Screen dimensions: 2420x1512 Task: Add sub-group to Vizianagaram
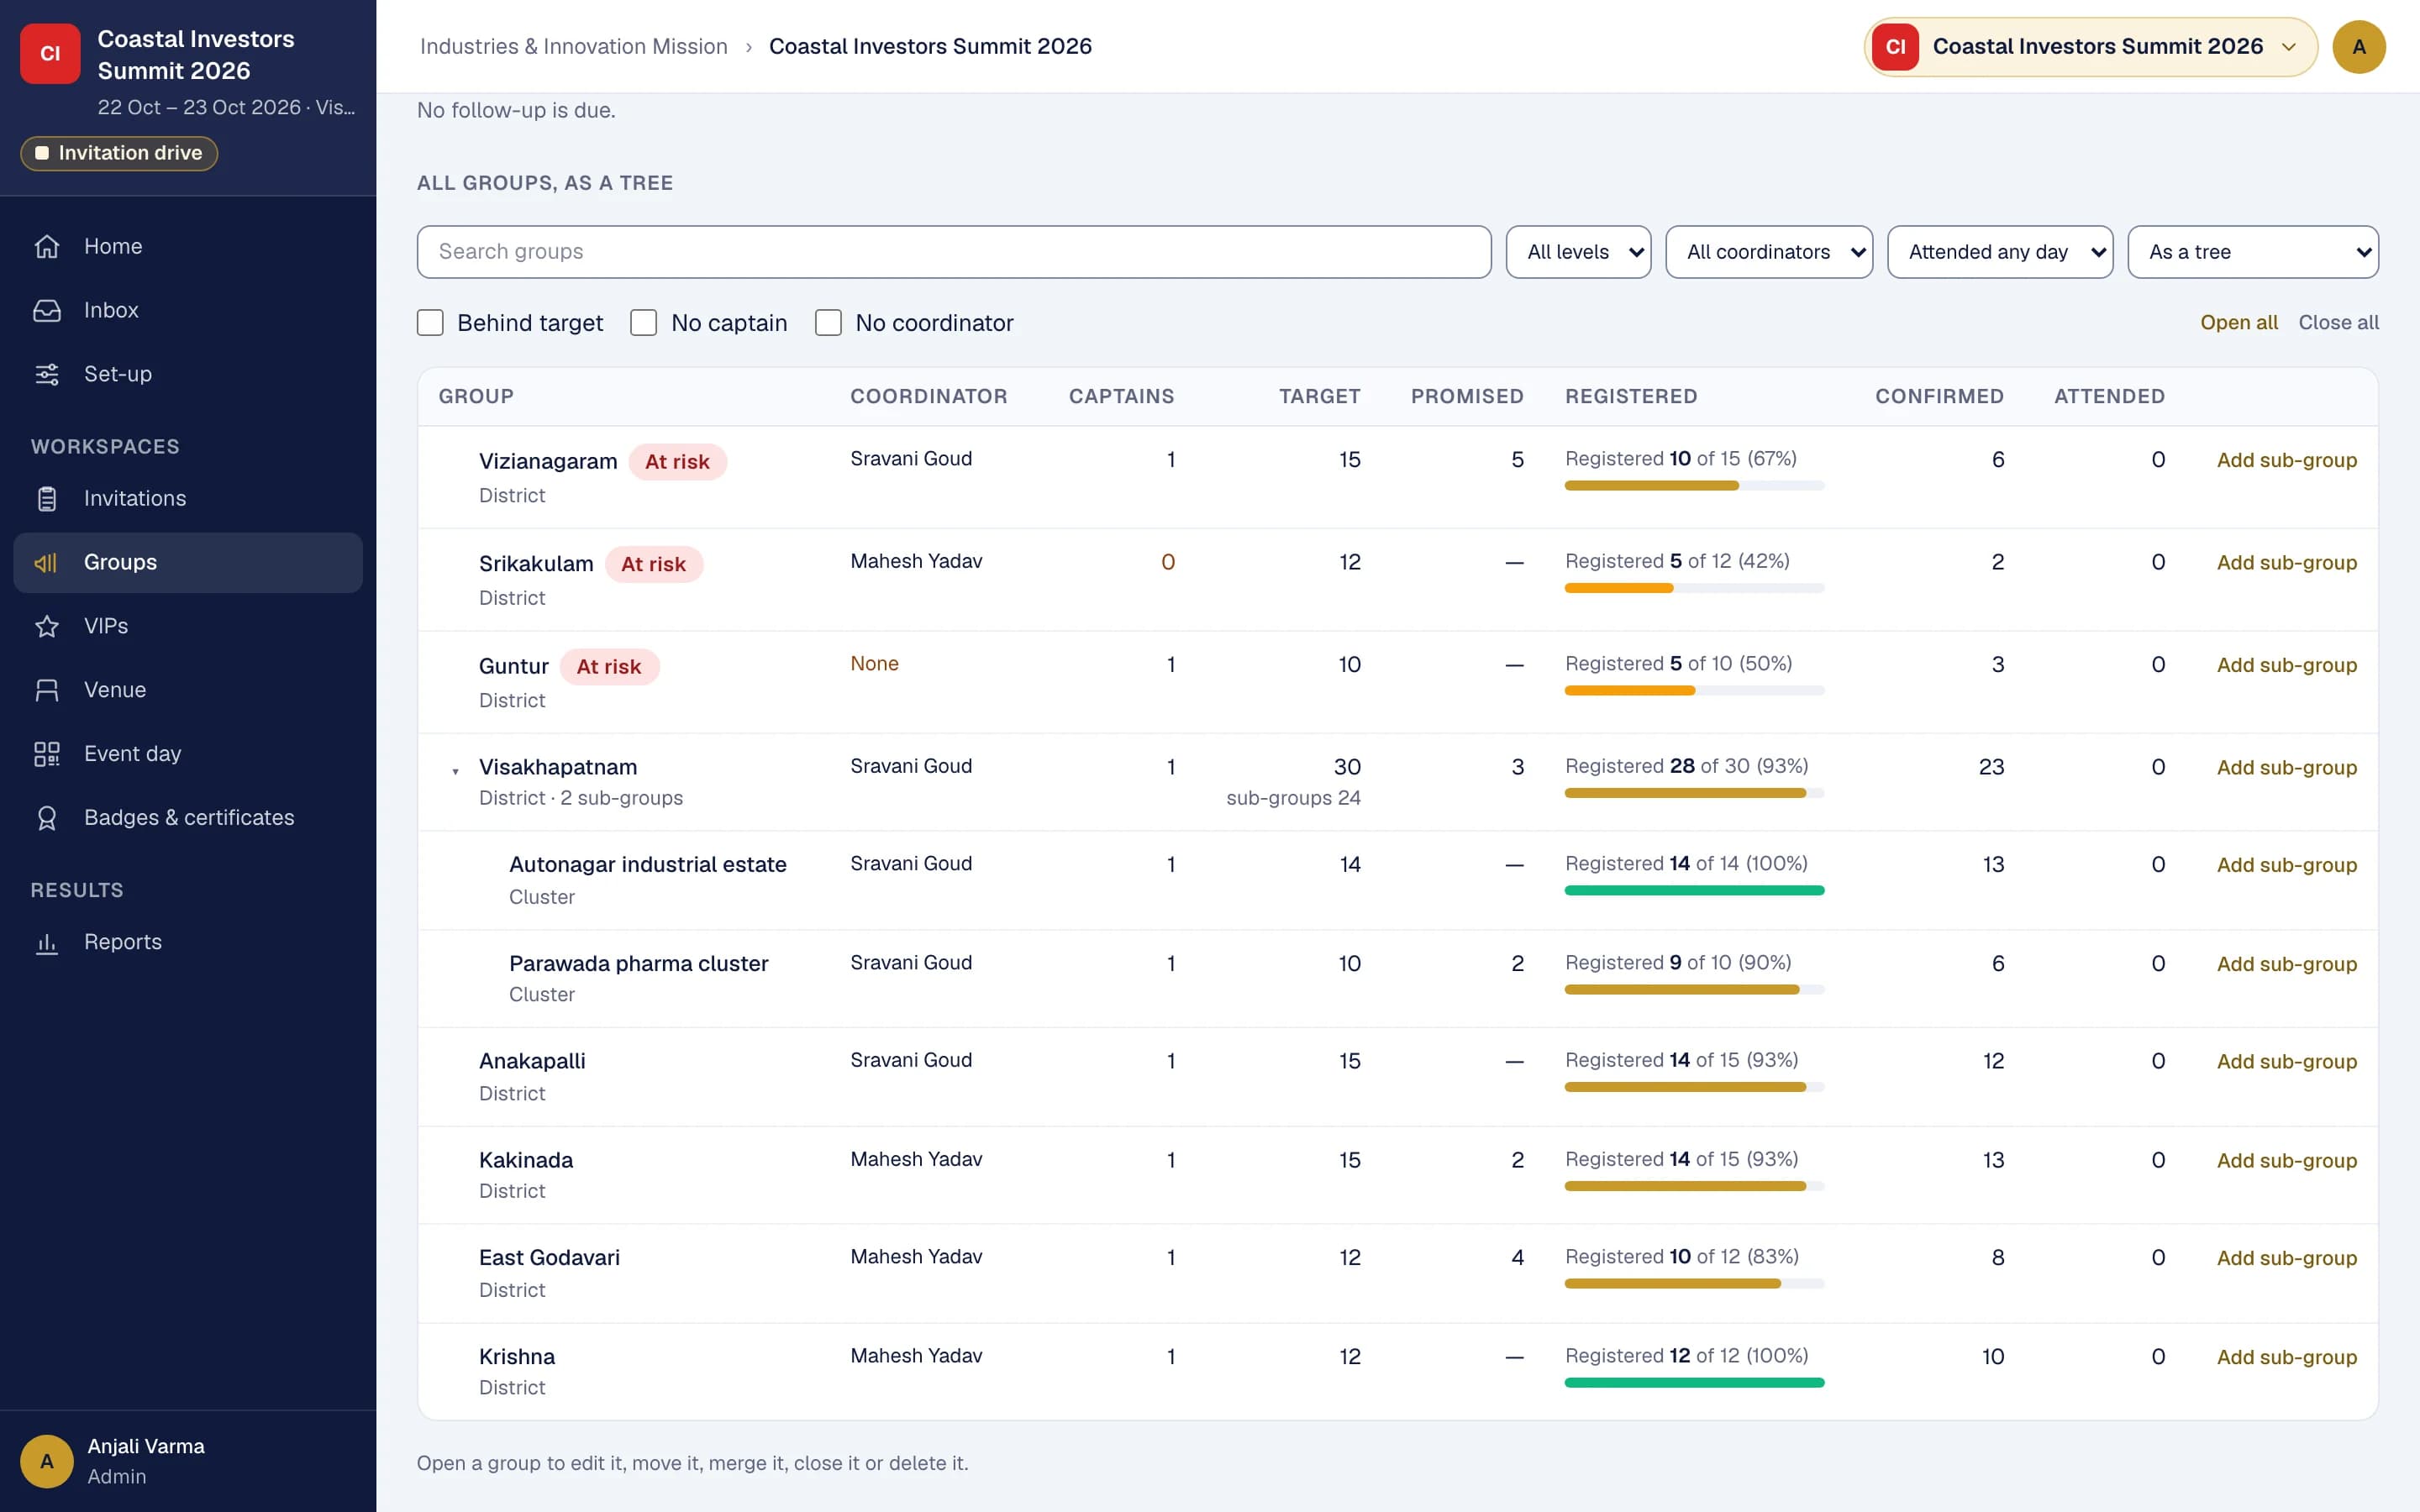click(2286, 460)
